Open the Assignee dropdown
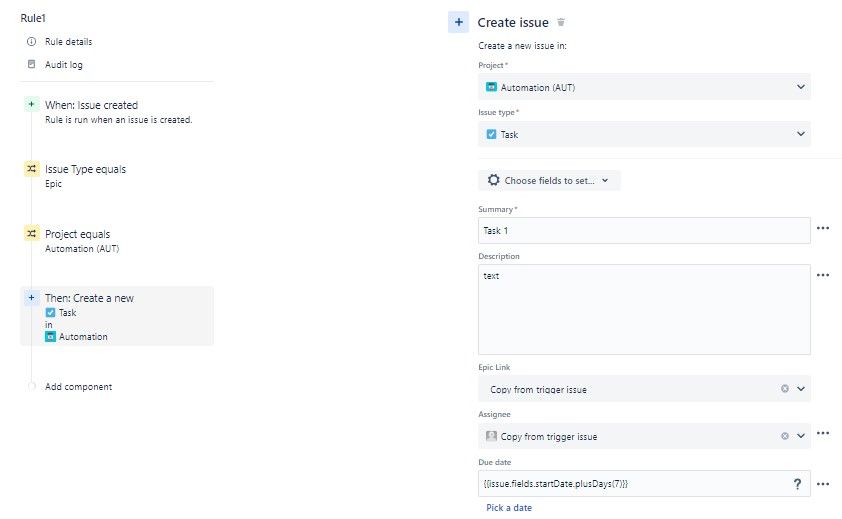842x519 pixels. (x=644, y=436)
